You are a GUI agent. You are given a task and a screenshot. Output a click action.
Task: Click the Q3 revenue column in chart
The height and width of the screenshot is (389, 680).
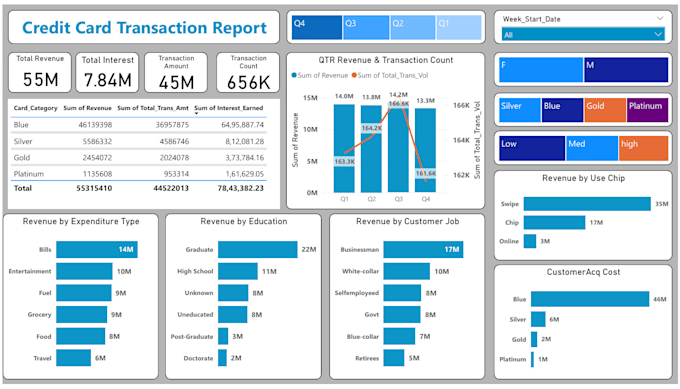398,147
